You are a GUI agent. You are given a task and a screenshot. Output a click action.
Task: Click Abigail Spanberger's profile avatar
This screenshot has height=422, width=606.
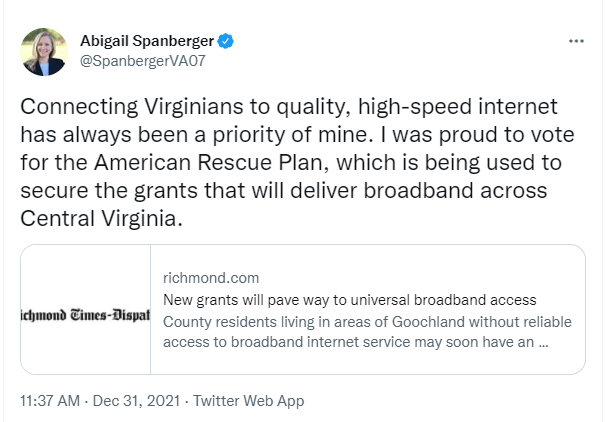44,52
